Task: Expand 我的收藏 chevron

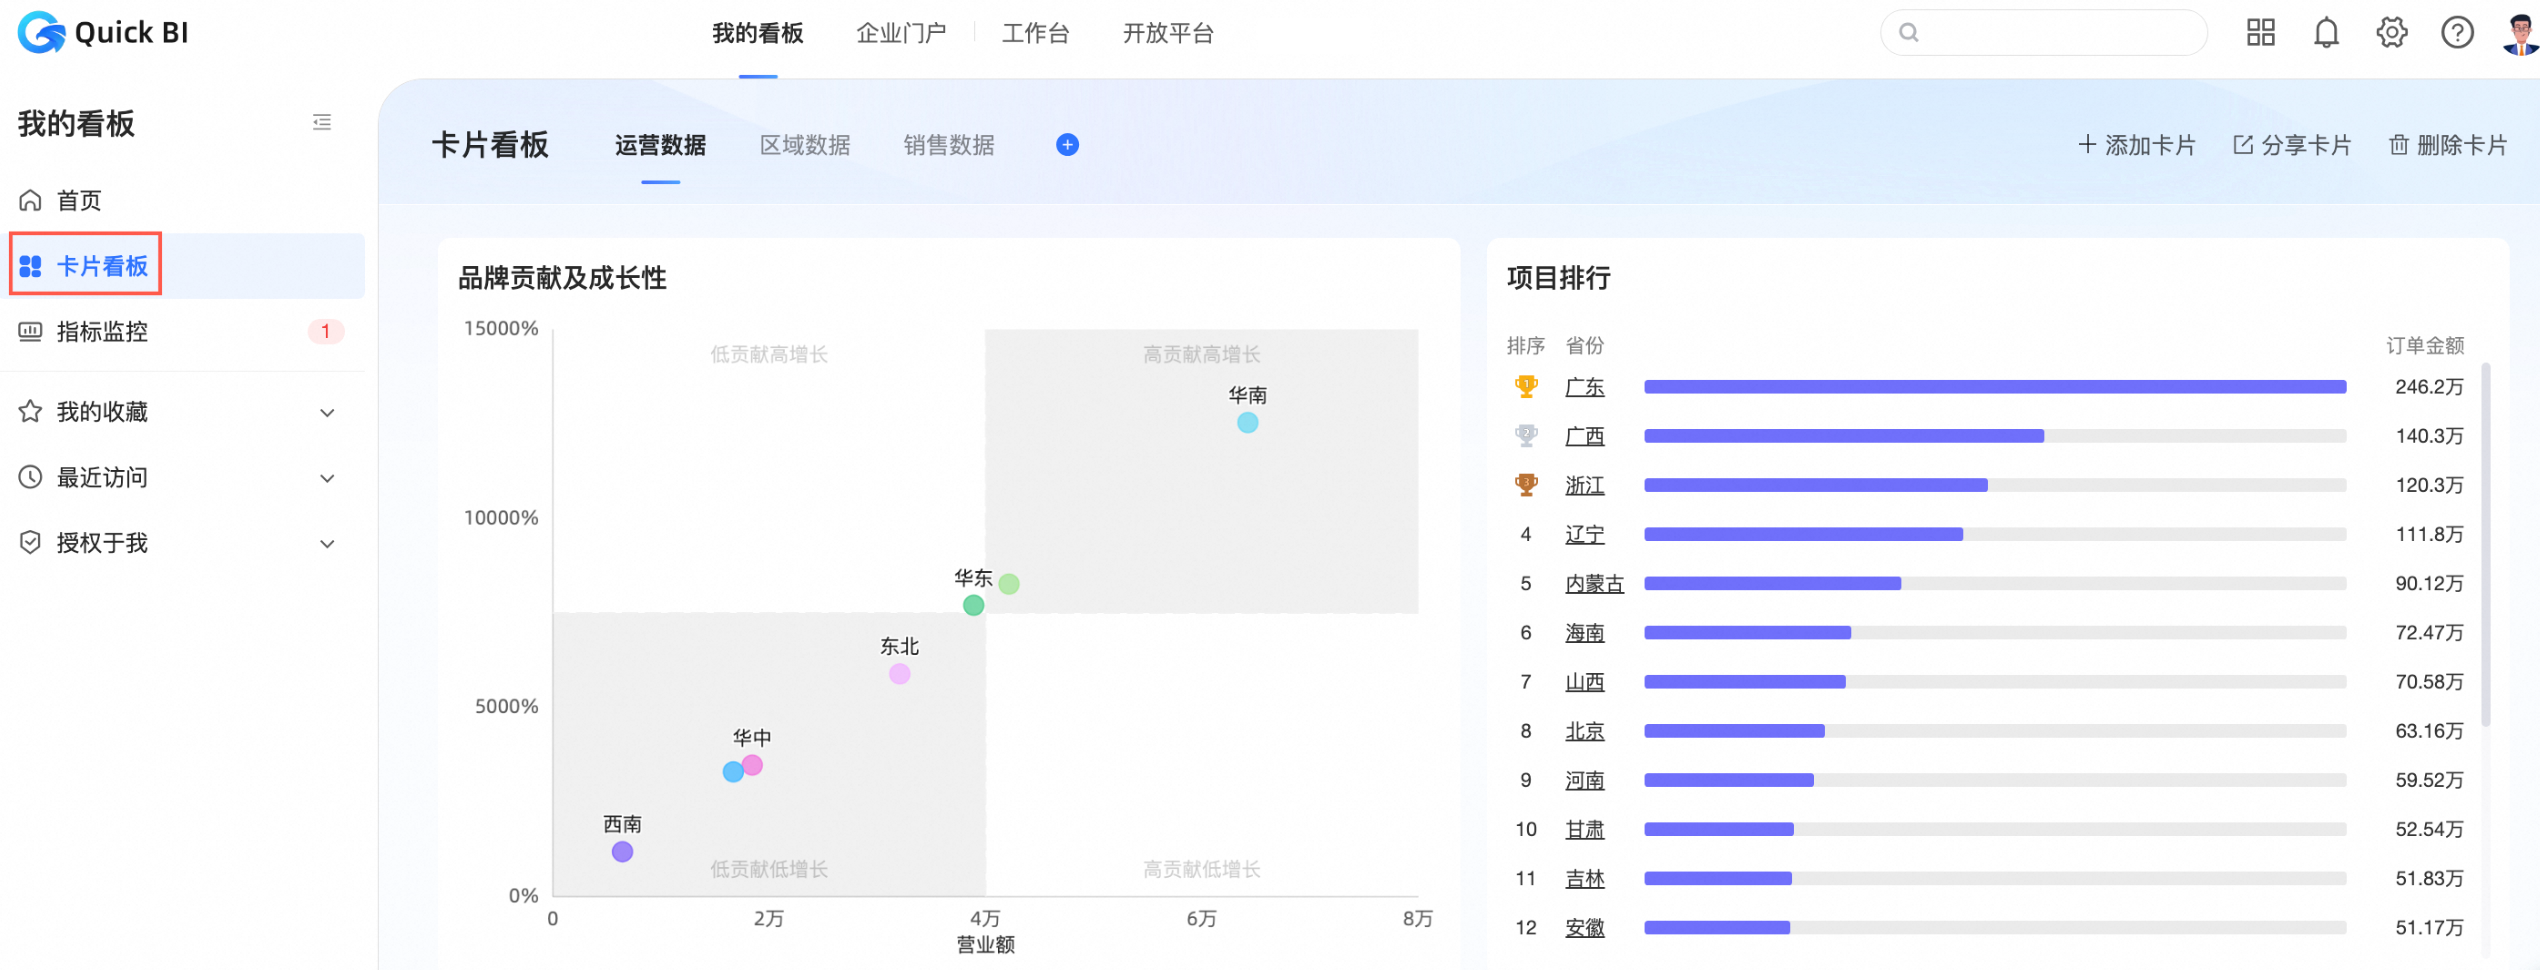Action: (x=327, y=413)
